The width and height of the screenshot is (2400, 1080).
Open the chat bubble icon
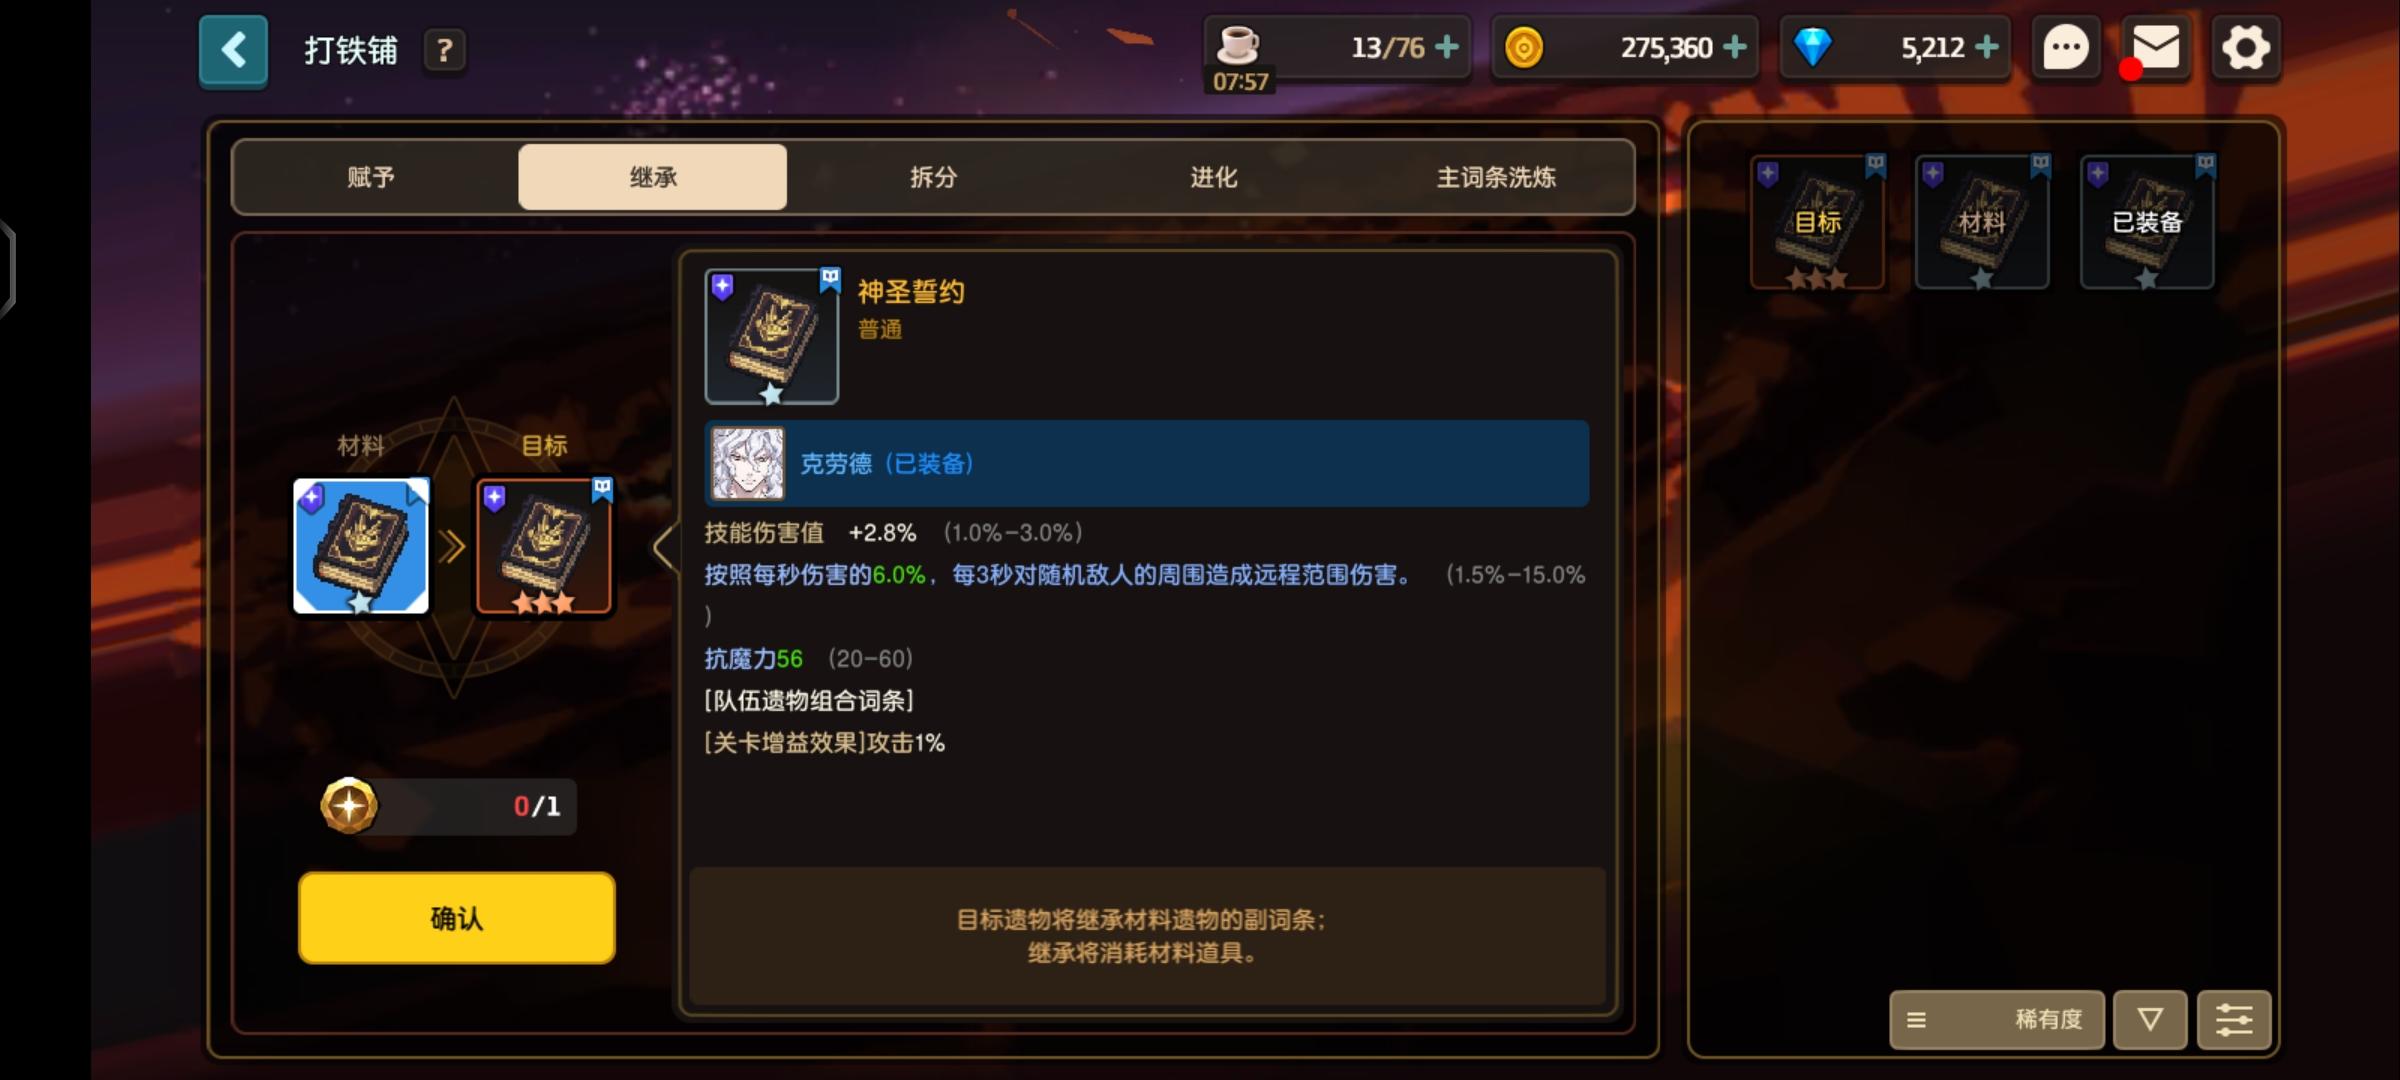click(x=2065, y=48)
